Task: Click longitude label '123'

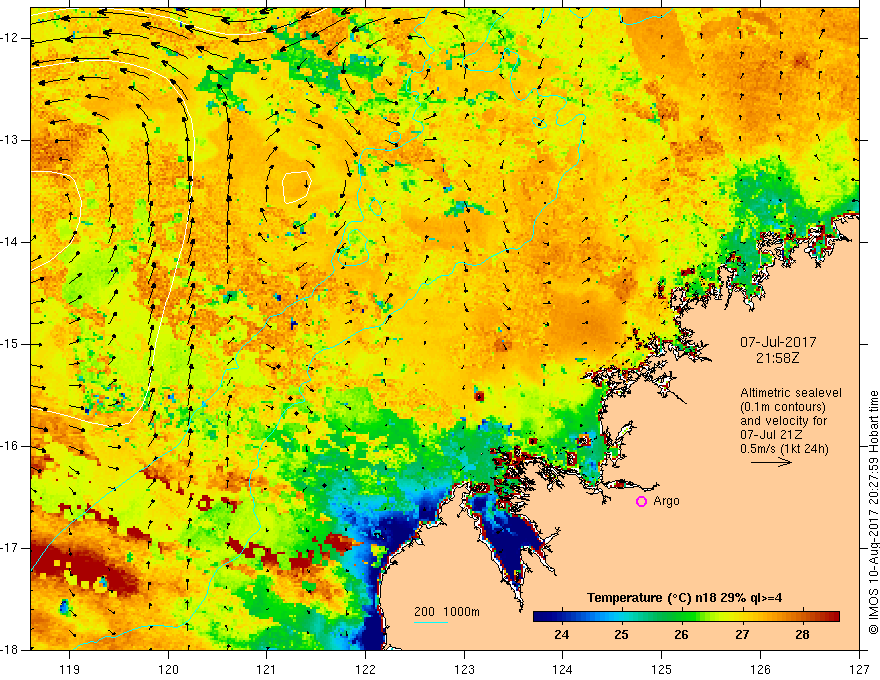Action: 464,669
